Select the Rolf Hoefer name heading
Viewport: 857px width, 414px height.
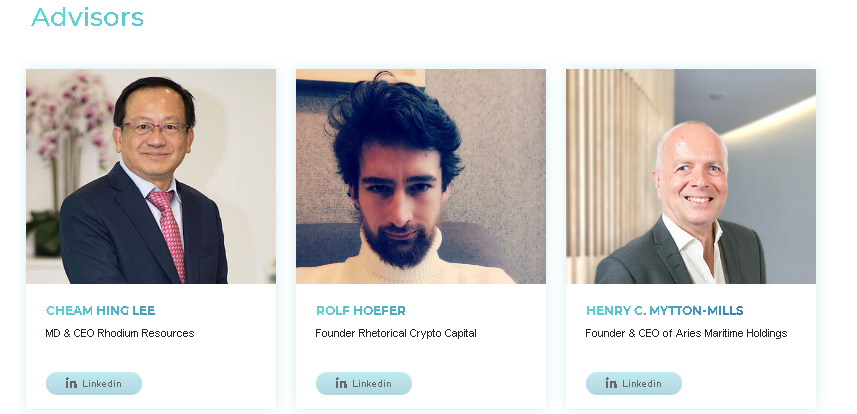click(361, 311)
